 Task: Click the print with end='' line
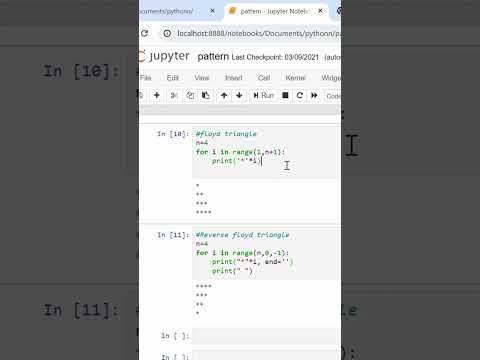coord(253,262)
